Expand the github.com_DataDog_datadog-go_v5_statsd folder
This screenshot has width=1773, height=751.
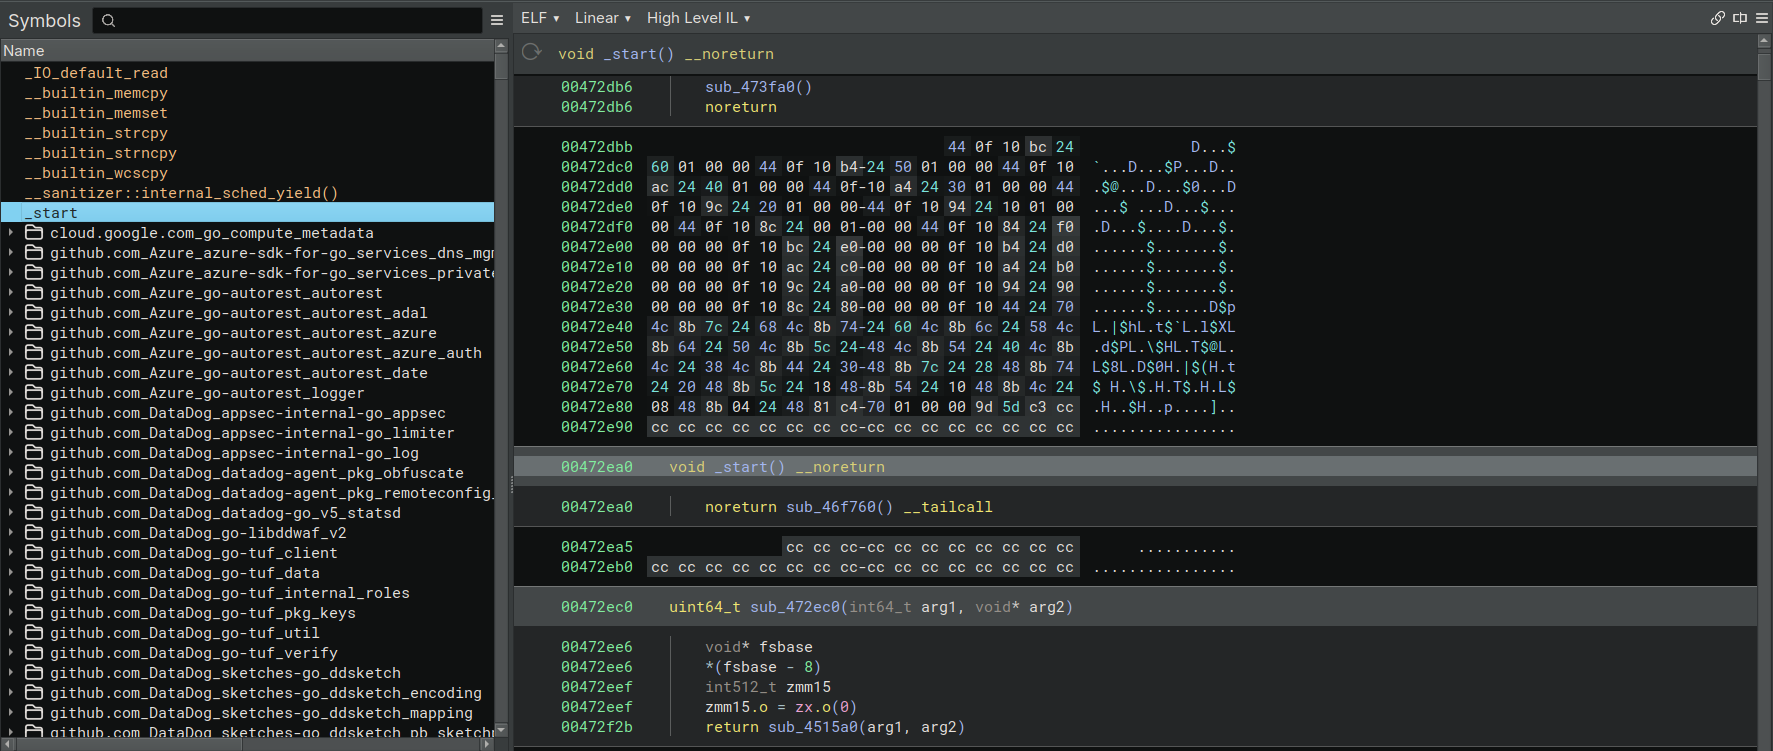tap(11, 513)
